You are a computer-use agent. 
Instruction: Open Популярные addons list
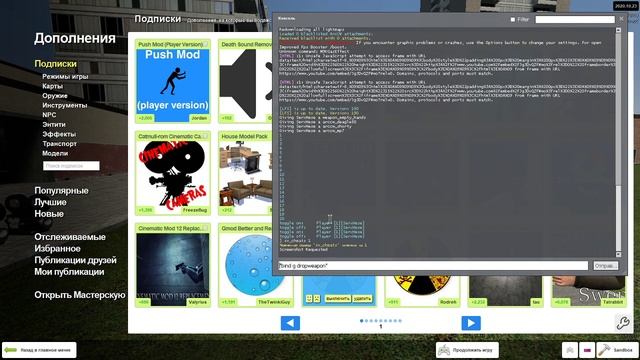pos(61,191)
